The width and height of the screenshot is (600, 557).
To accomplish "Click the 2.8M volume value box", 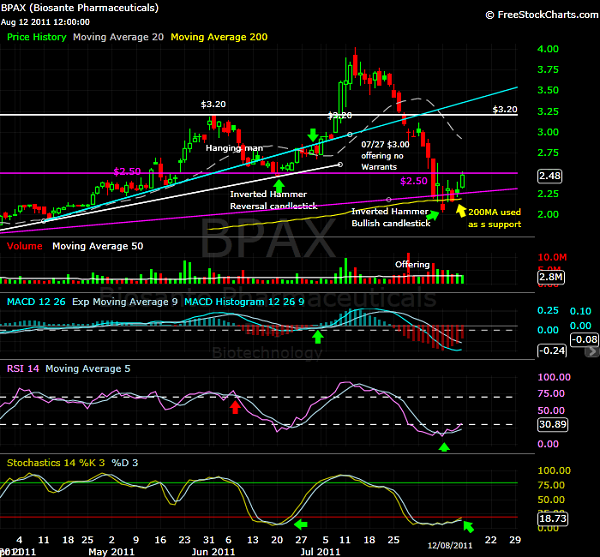I will 551,277.
